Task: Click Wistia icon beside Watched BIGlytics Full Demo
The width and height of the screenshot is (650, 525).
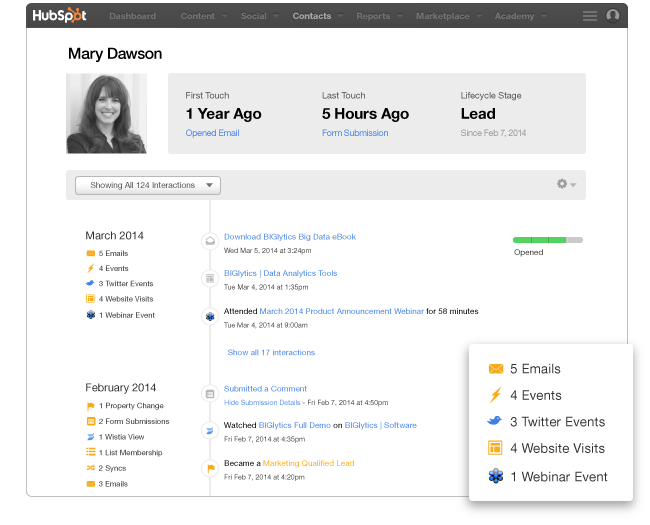Action: 210,430
